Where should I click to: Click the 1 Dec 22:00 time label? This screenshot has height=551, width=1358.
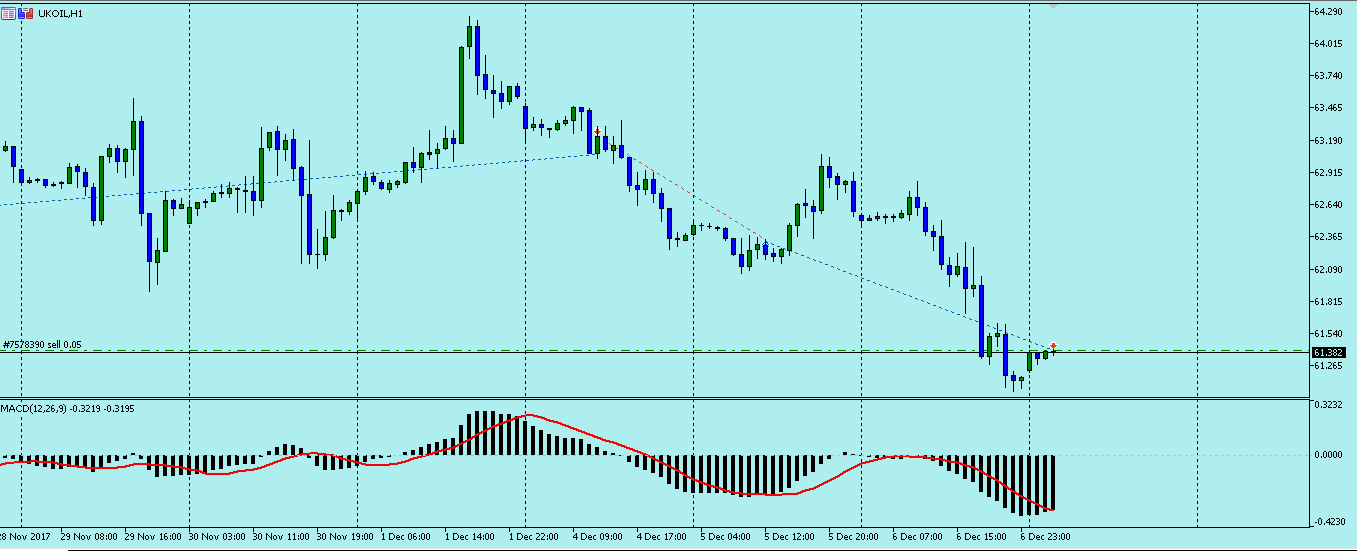click(x=535, y=537)
